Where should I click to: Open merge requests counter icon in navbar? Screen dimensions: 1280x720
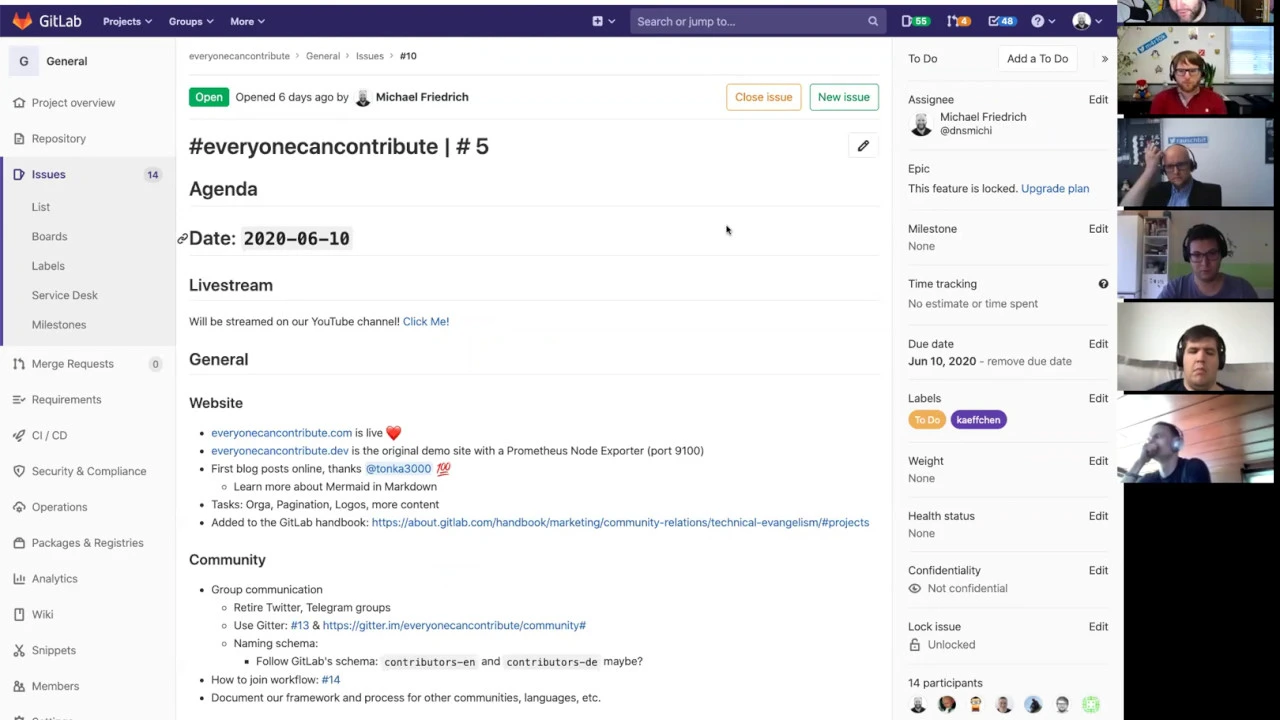[958, 21]
